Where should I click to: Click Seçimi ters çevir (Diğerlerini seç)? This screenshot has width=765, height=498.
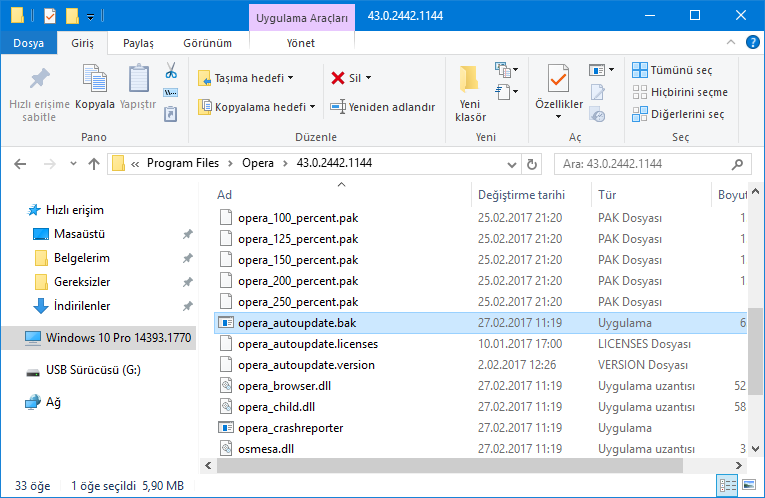click(x=679, y=114)
